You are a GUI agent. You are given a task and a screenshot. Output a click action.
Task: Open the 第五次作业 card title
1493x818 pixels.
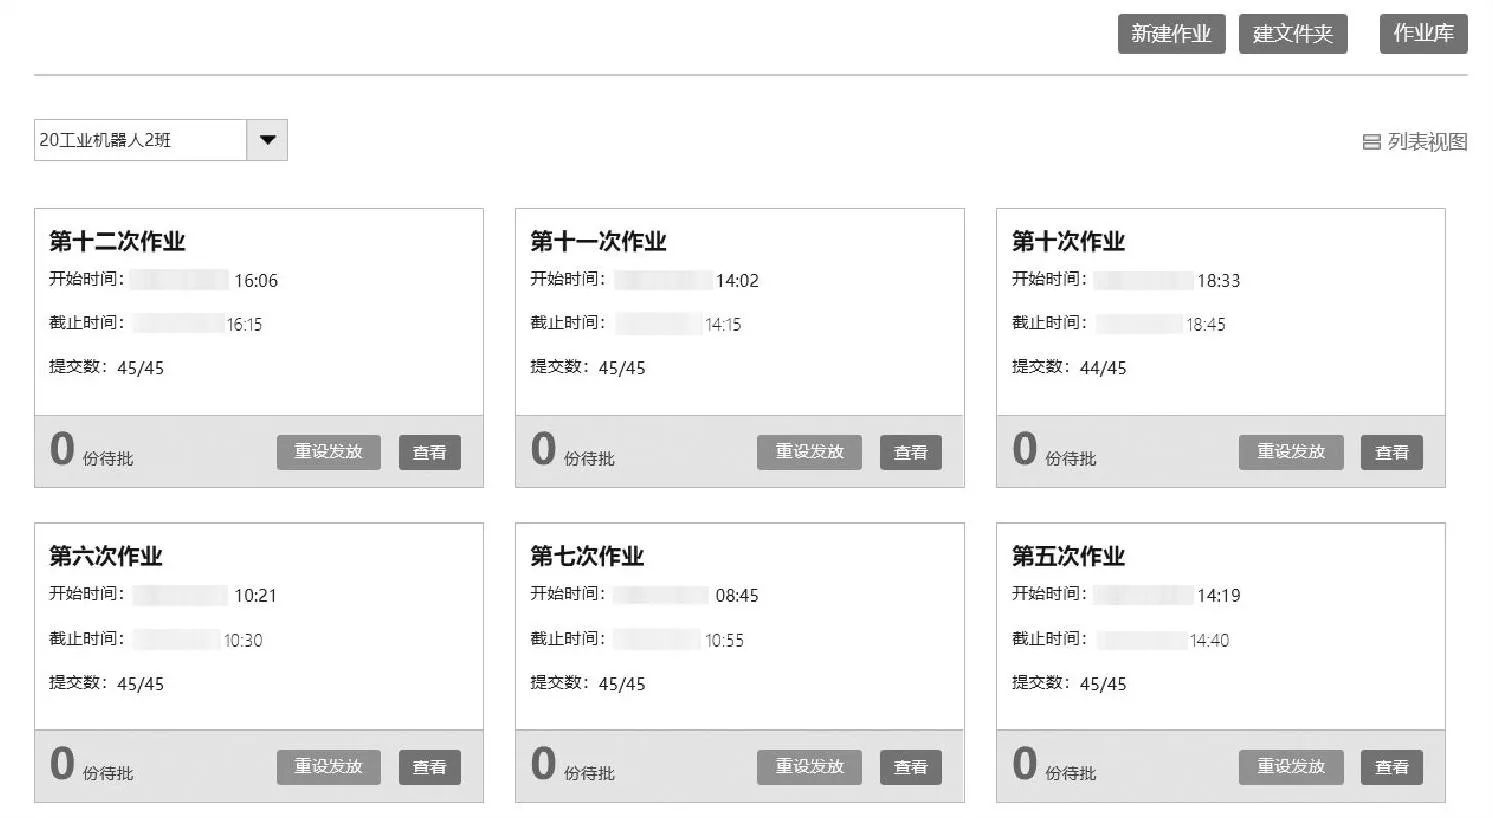pos(1068,556)
